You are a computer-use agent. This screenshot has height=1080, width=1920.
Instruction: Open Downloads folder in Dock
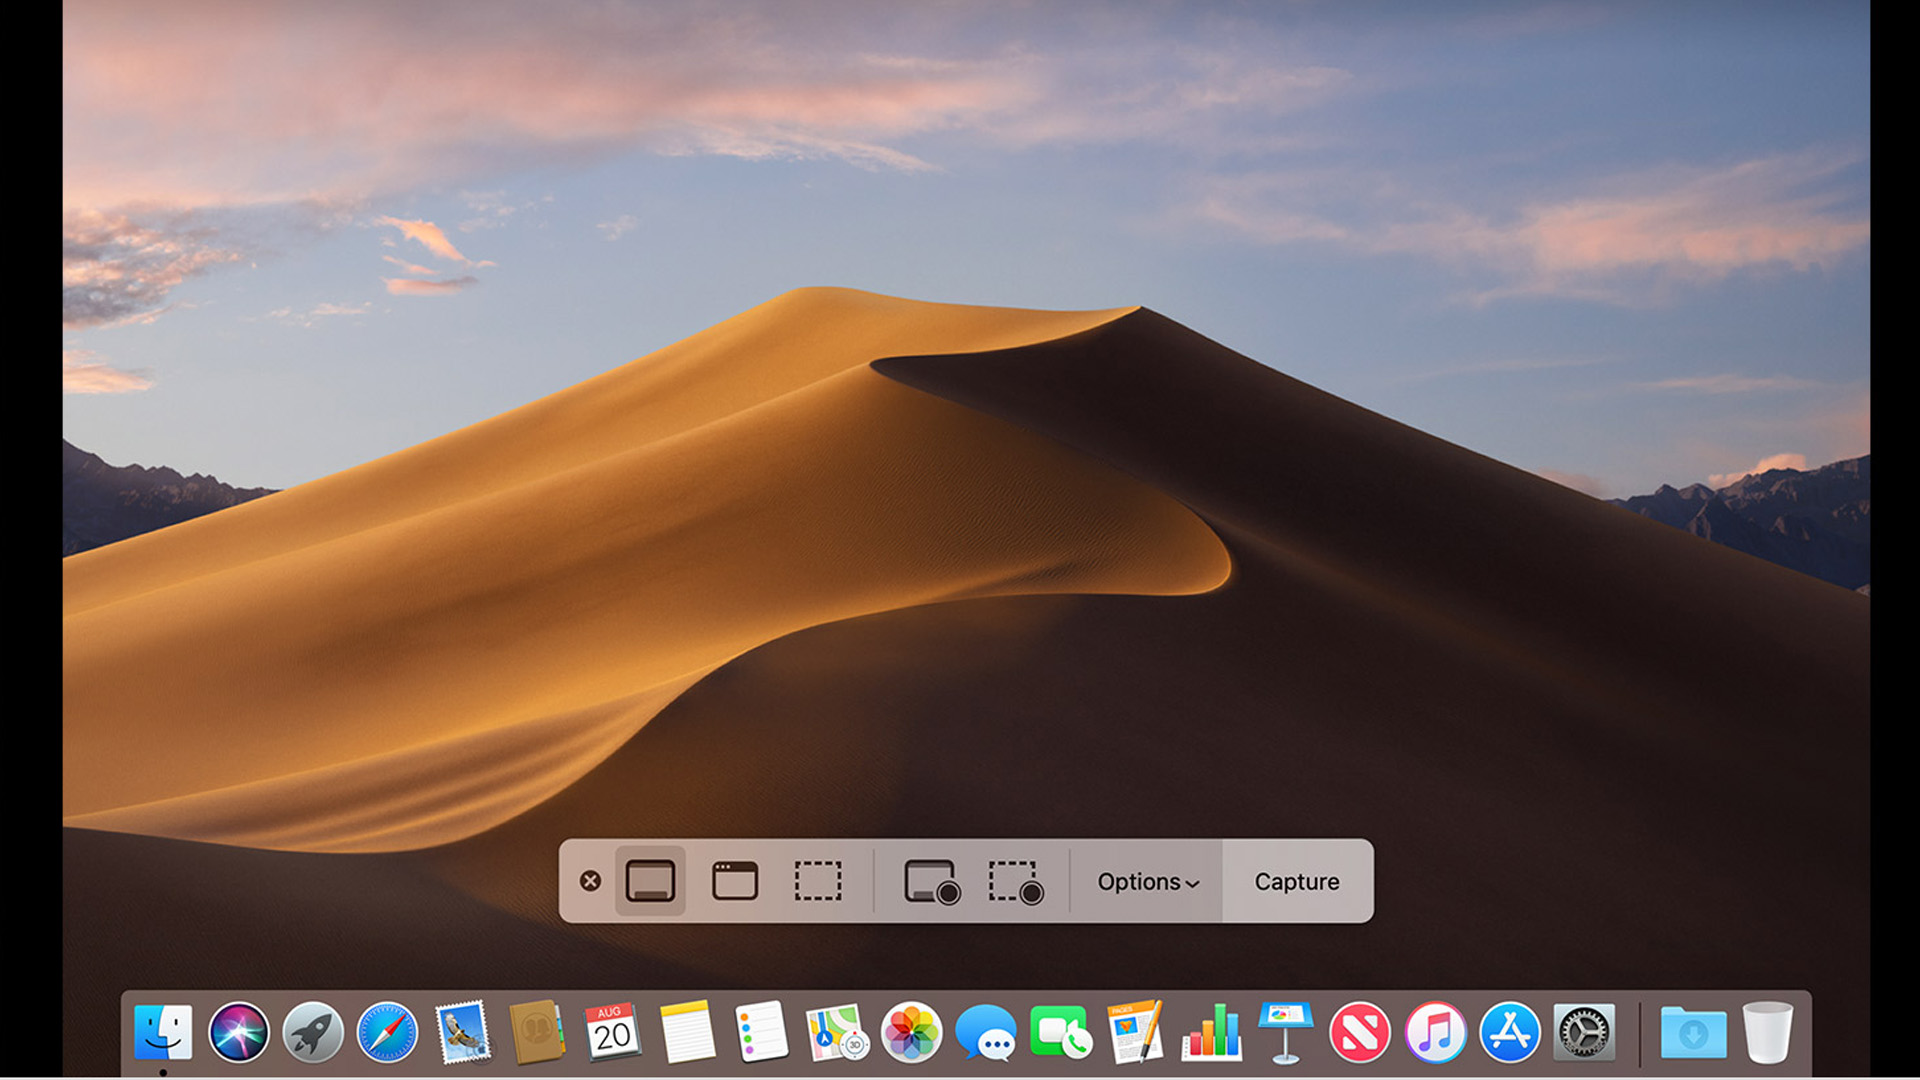click(1693, 1033)
